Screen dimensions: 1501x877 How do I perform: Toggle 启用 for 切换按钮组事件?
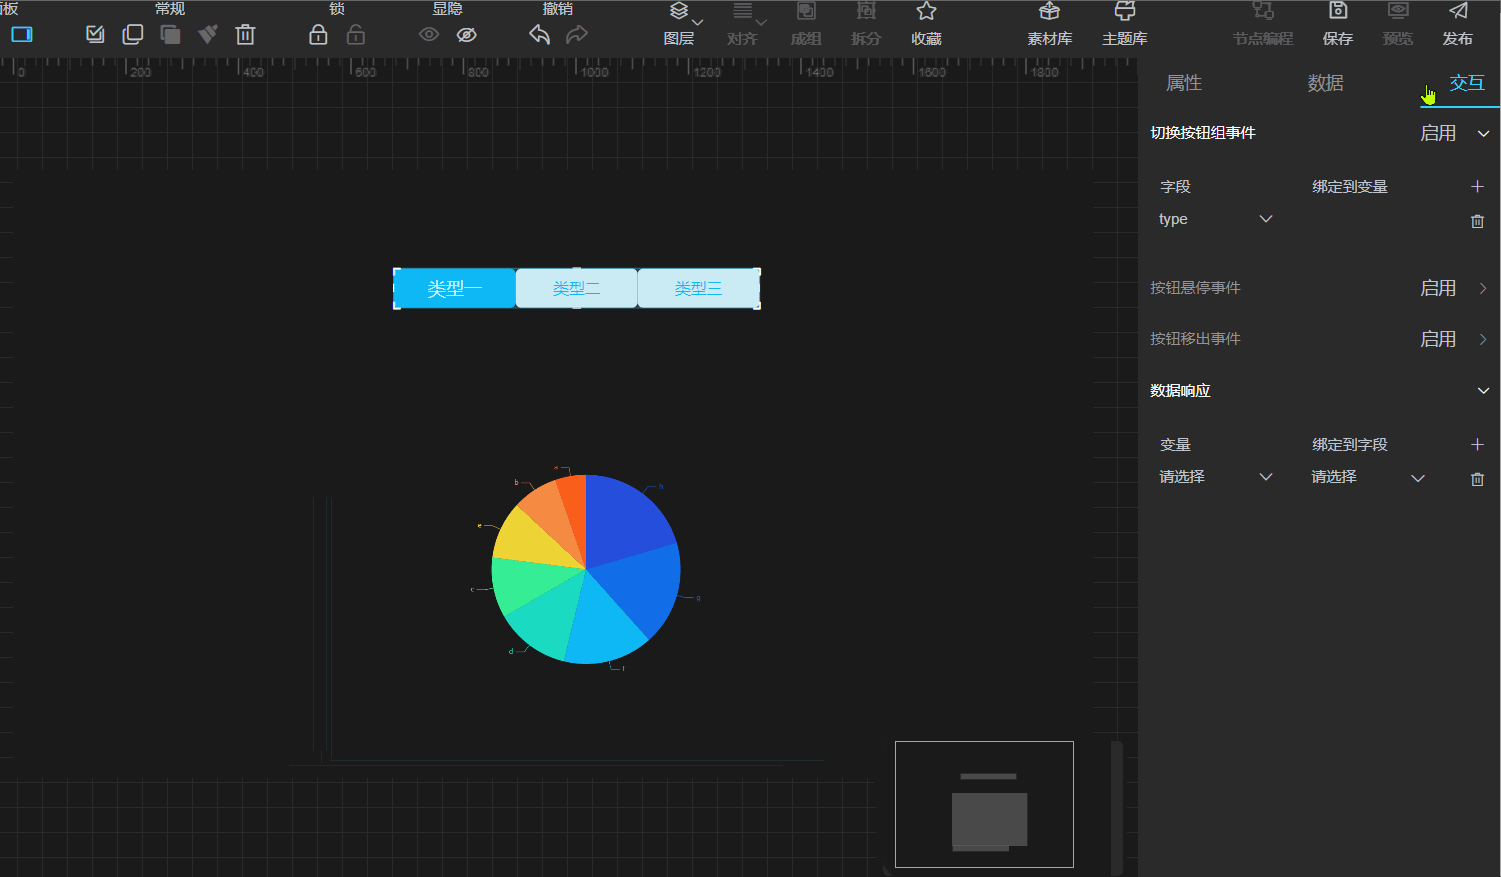pyautogui.click(x=1438, y=133)
